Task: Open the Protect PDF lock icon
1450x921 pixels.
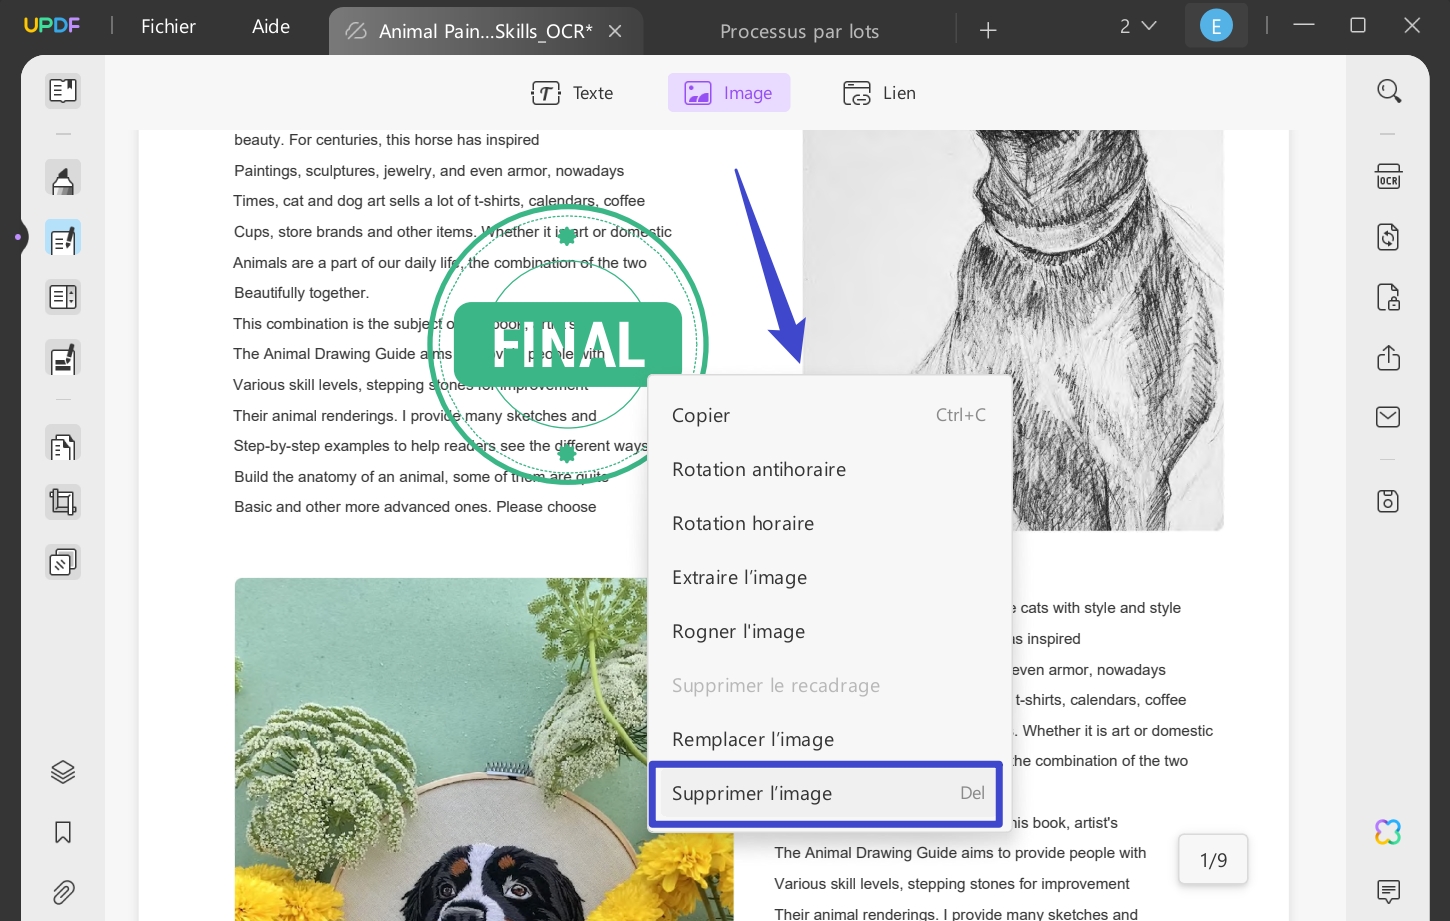Action: 1389,297
